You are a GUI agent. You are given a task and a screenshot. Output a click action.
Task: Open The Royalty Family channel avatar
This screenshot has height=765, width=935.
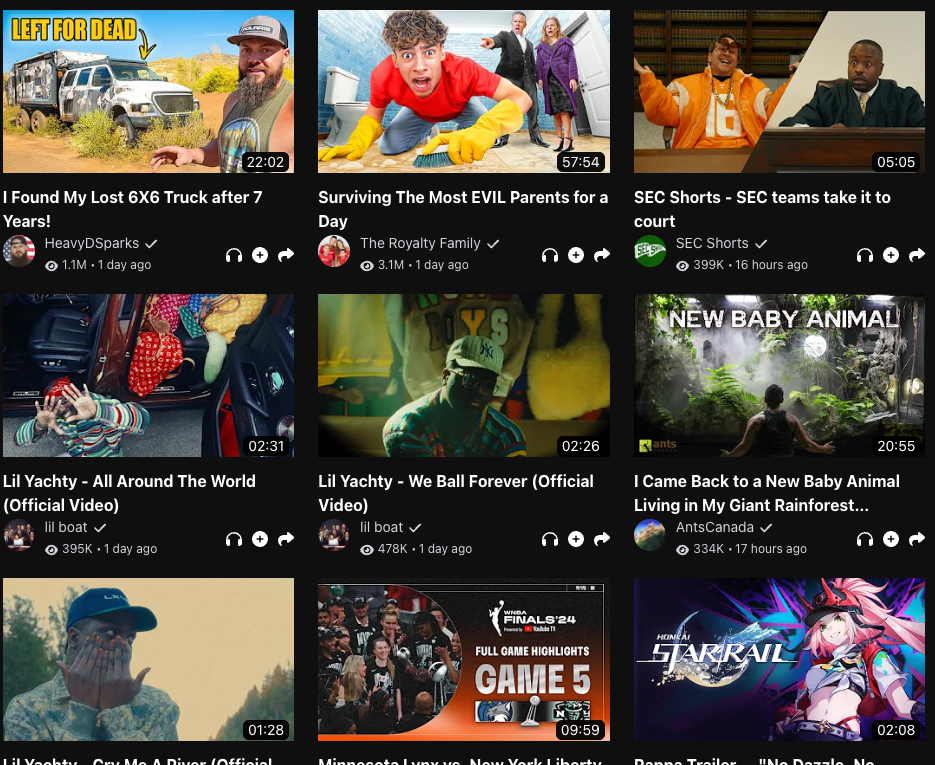point(334,251)
